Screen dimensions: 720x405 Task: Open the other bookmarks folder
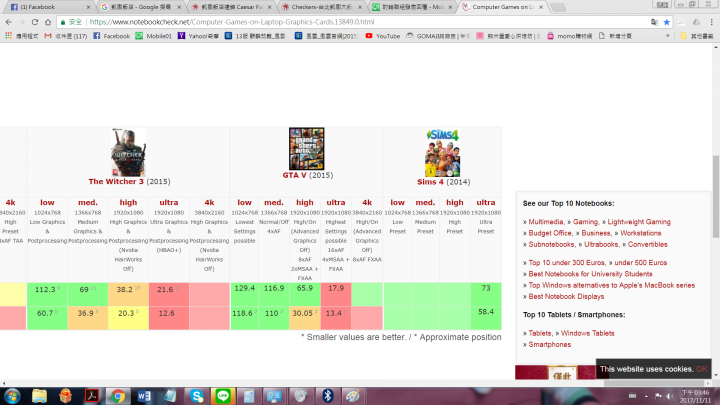coord(697,36)
